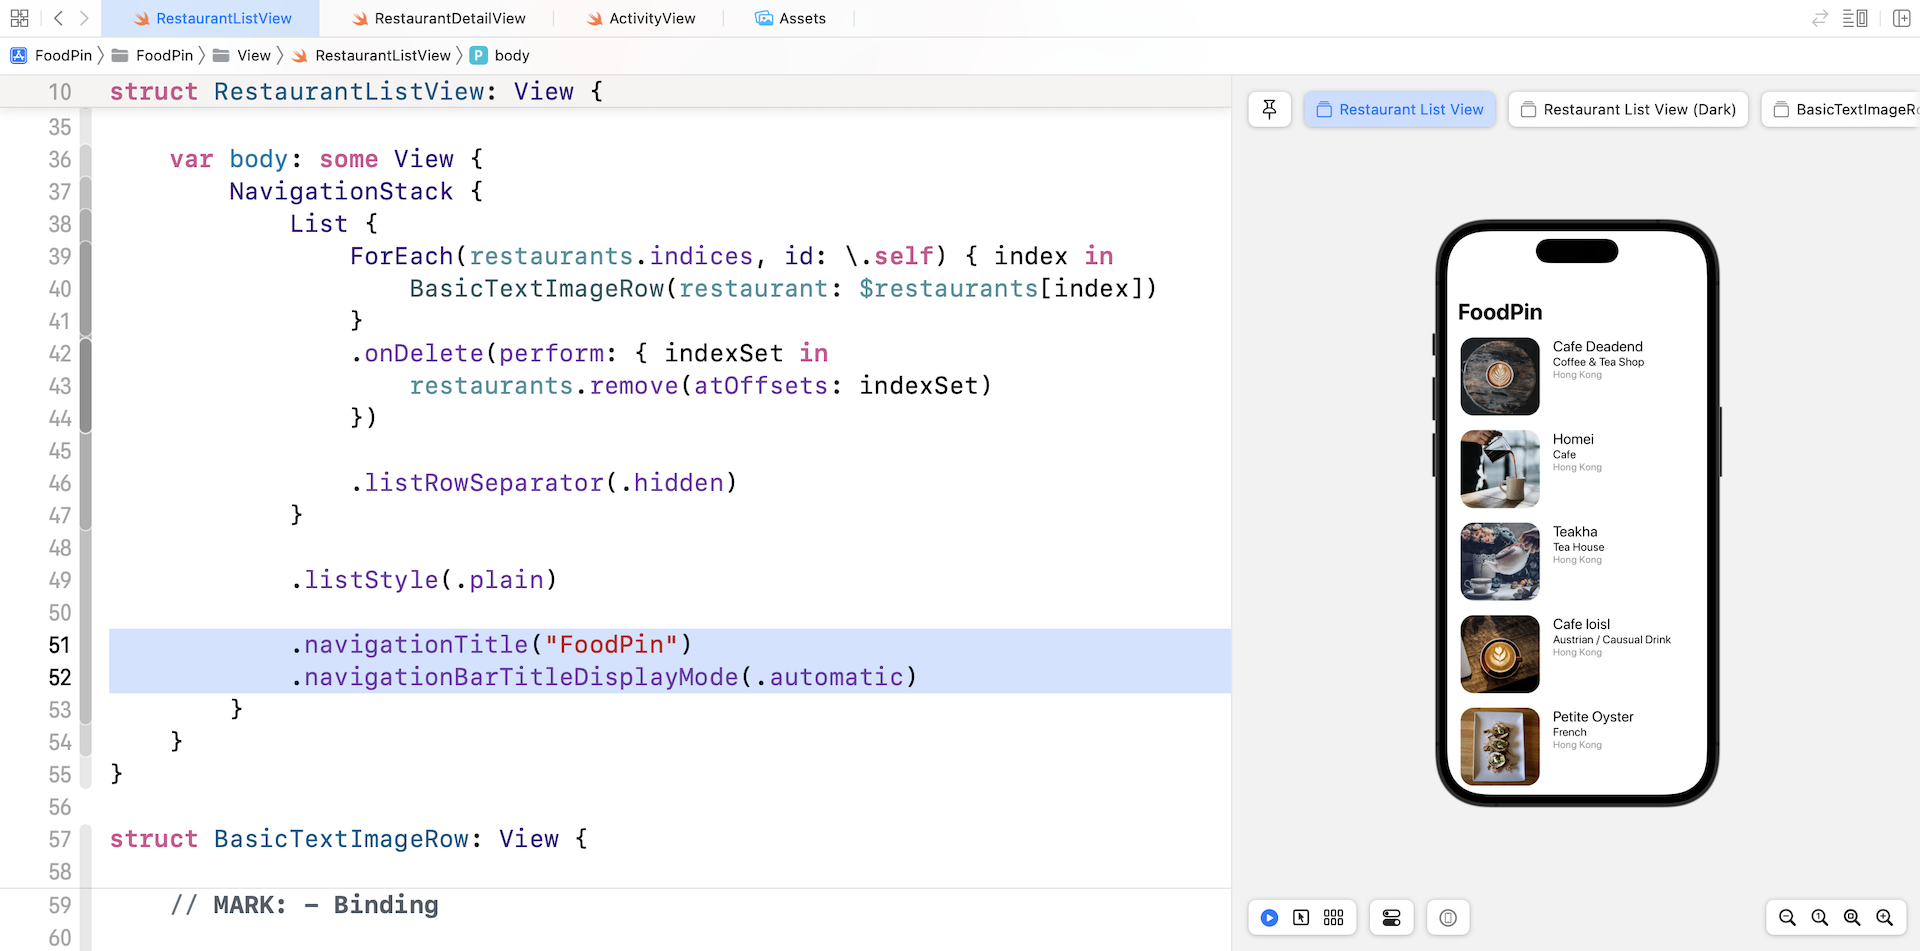
Task: Click the preview on device button
Action: [x=1448, y=918]
